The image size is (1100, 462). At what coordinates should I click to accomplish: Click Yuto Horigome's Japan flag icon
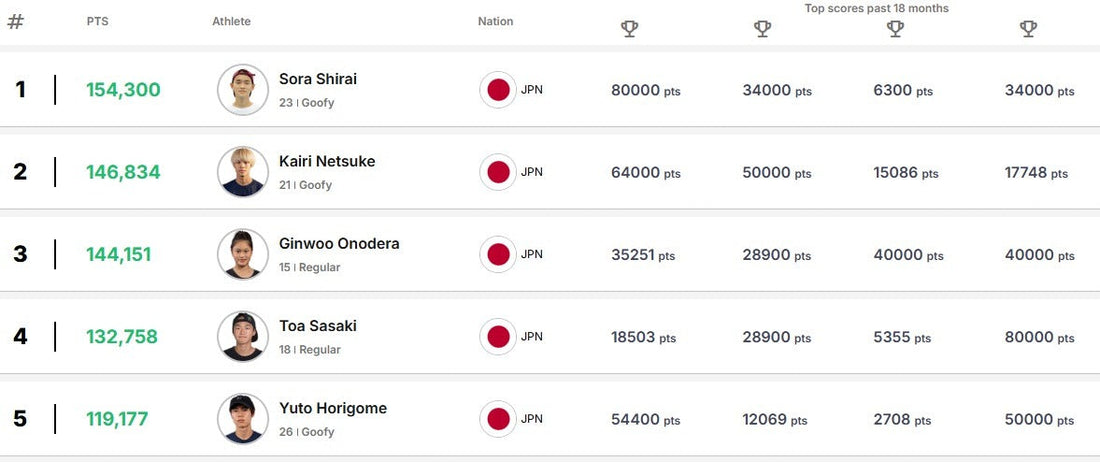point(498,419)
